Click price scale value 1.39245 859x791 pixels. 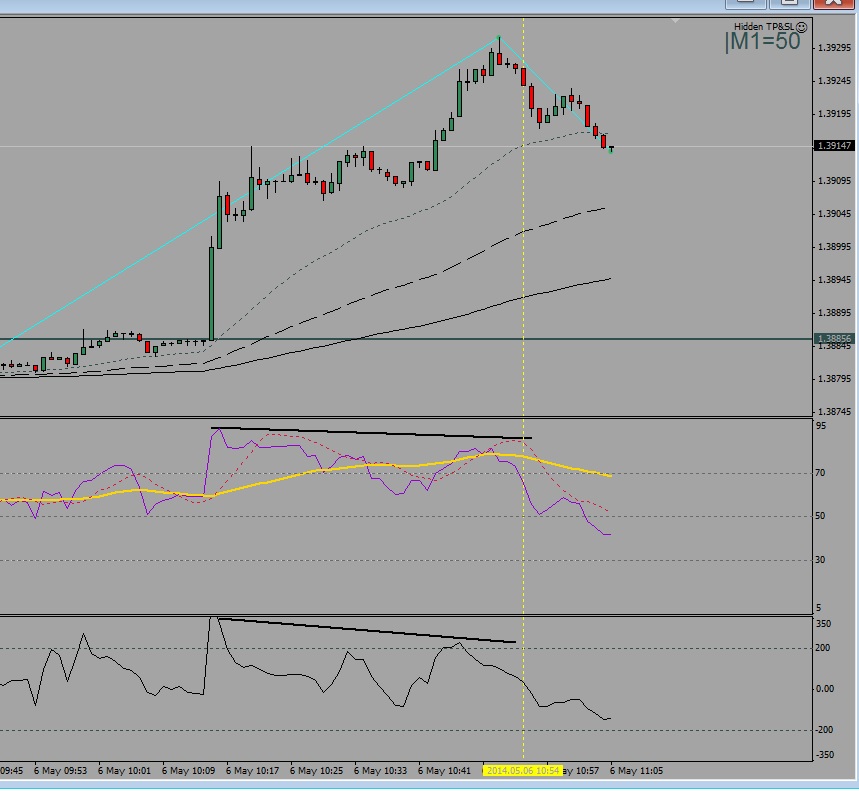[834, 81]
